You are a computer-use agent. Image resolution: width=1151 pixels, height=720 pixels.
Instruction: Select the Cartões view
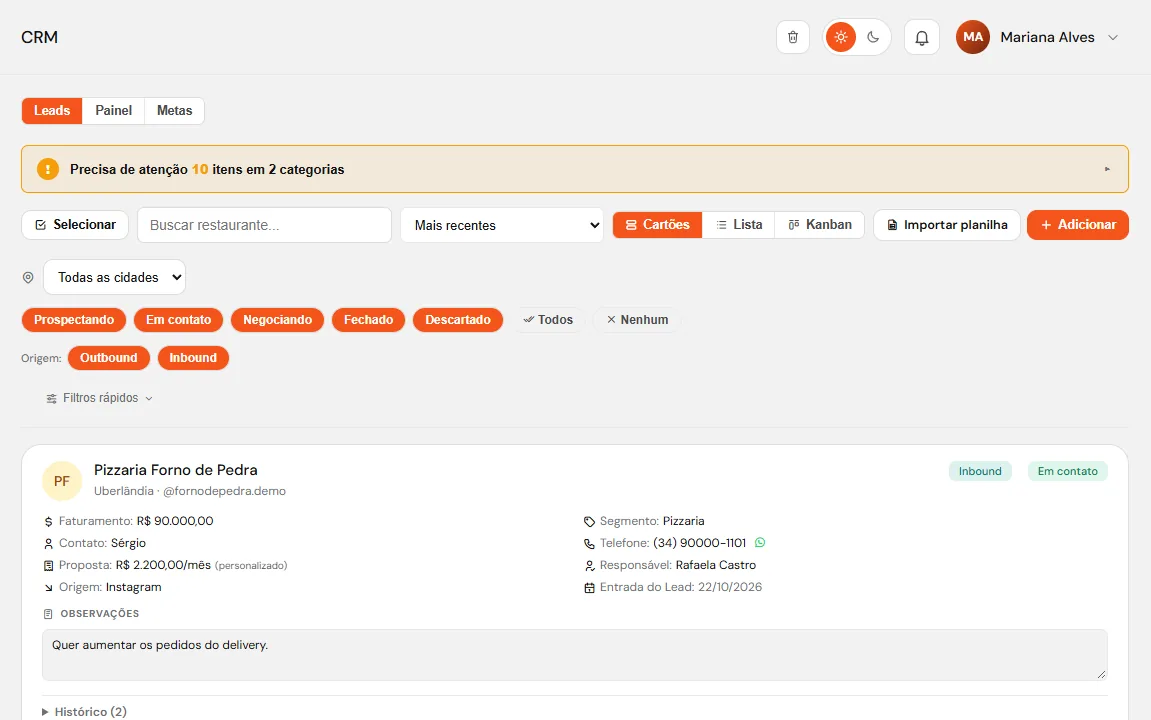coord(658,225)
